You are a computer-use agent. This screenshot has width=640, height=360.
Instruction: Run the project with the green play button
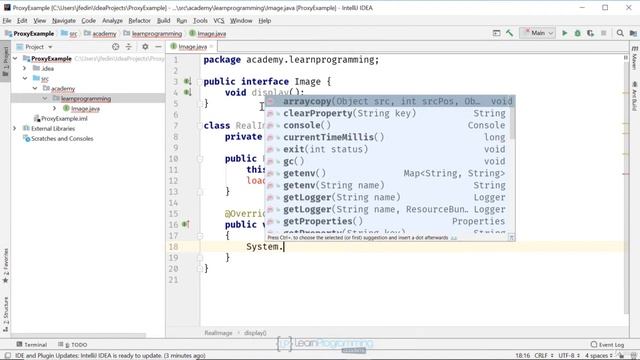[x=564, y=33]
